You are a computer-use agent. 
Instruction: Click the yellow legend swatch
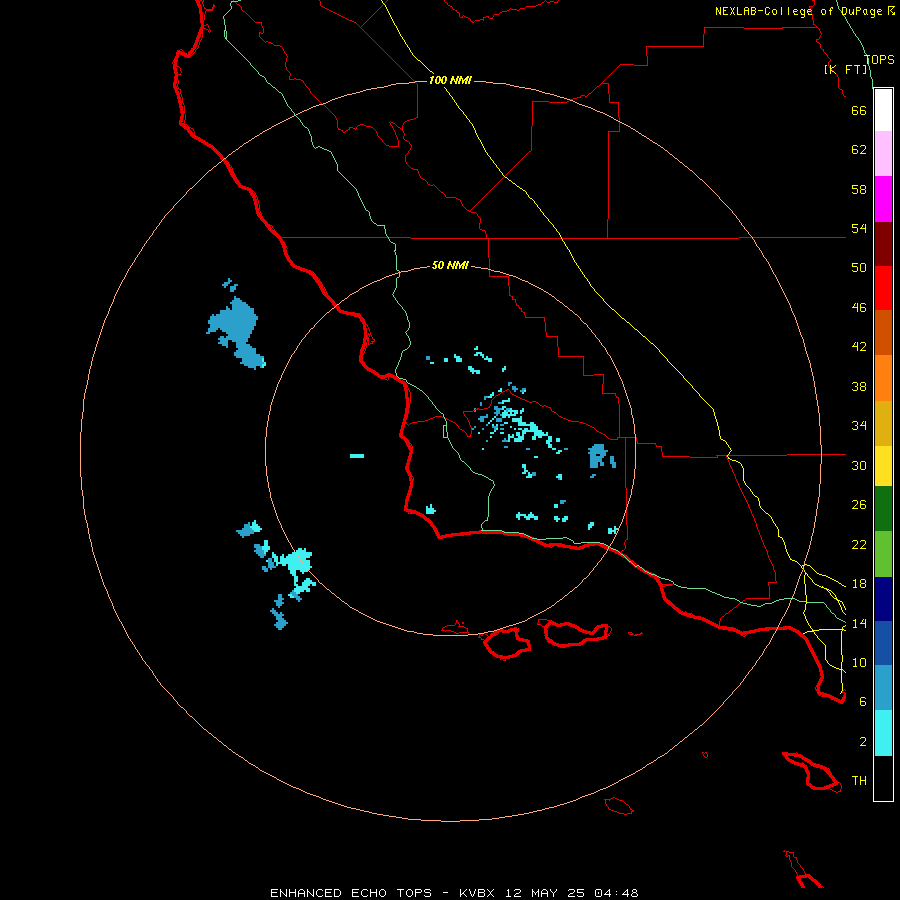[x=883, y=466]
